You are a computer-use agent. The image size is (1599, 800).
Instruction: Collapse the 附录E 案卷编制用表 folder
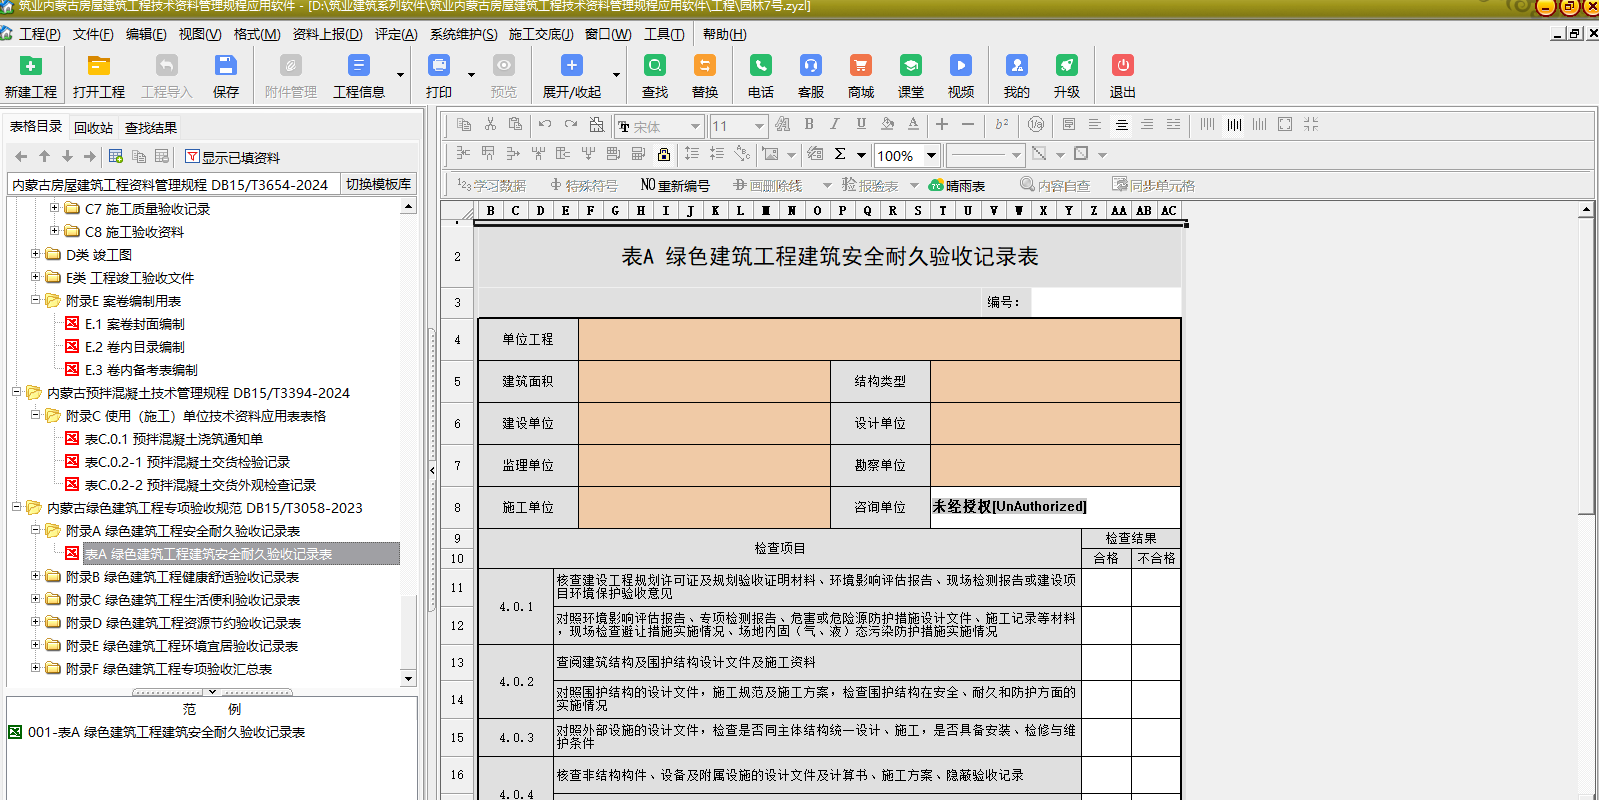[36, 300]
